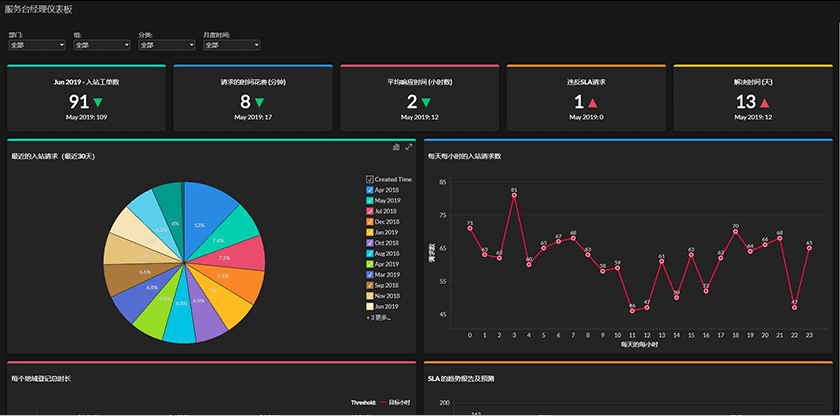Click the 6% dark teal pie slice

click(169, 212)
